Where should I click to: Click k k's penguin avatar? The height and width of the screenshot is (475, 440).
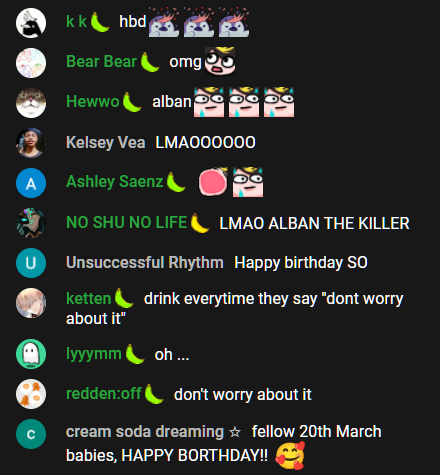pos(31,23)
